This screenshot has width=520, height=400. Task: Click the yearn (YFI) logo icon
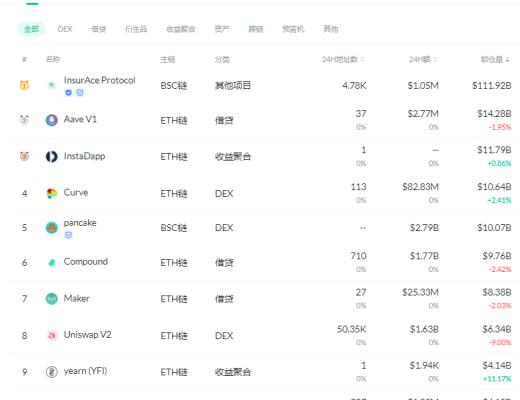52,371
